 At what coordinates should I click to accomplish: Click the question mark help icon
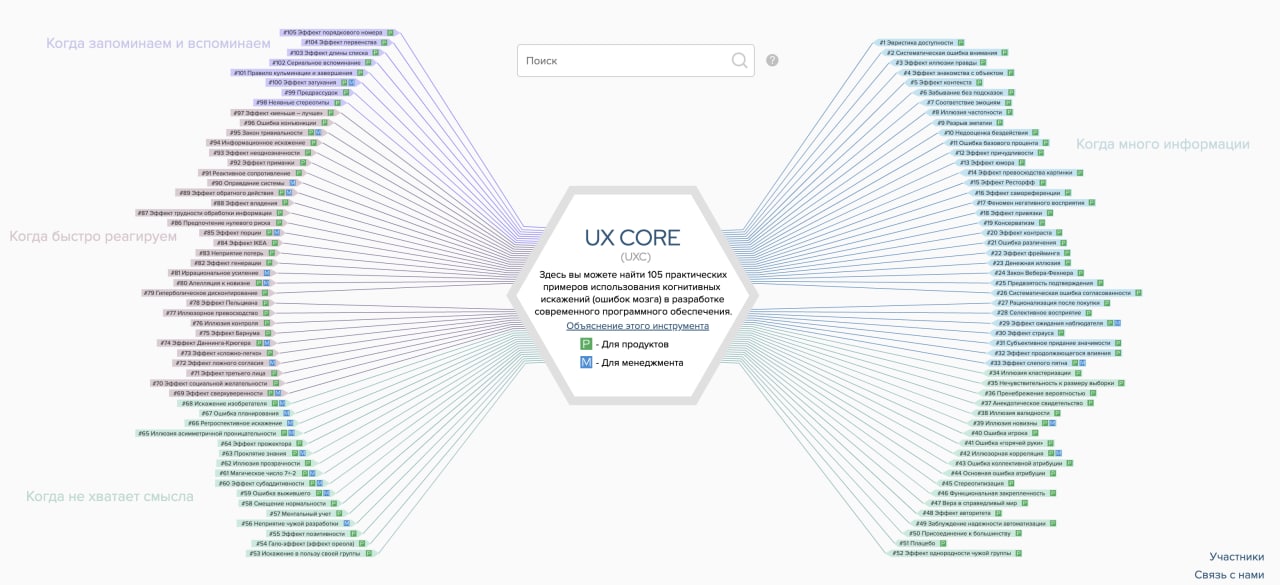772,61
